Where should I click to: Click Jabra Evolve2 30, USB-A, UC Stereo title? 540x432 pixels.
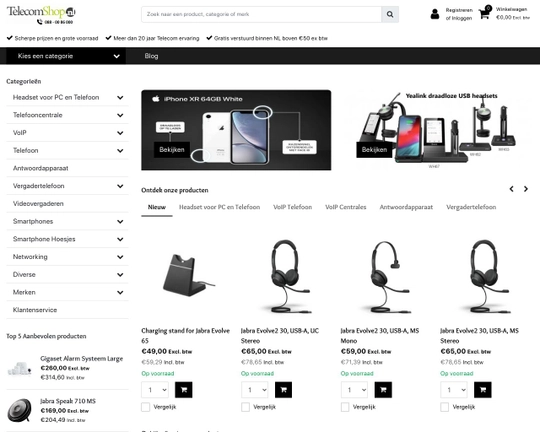click(x=280, y=336)
